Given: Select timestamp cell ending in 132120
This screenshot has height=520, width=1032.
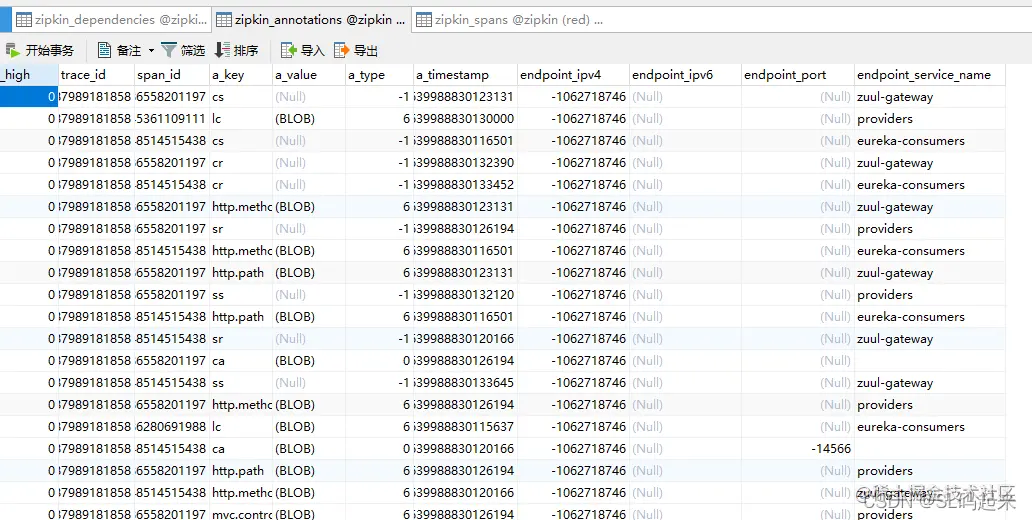Looking at the screenshot, I should click(x=465, y=294).
